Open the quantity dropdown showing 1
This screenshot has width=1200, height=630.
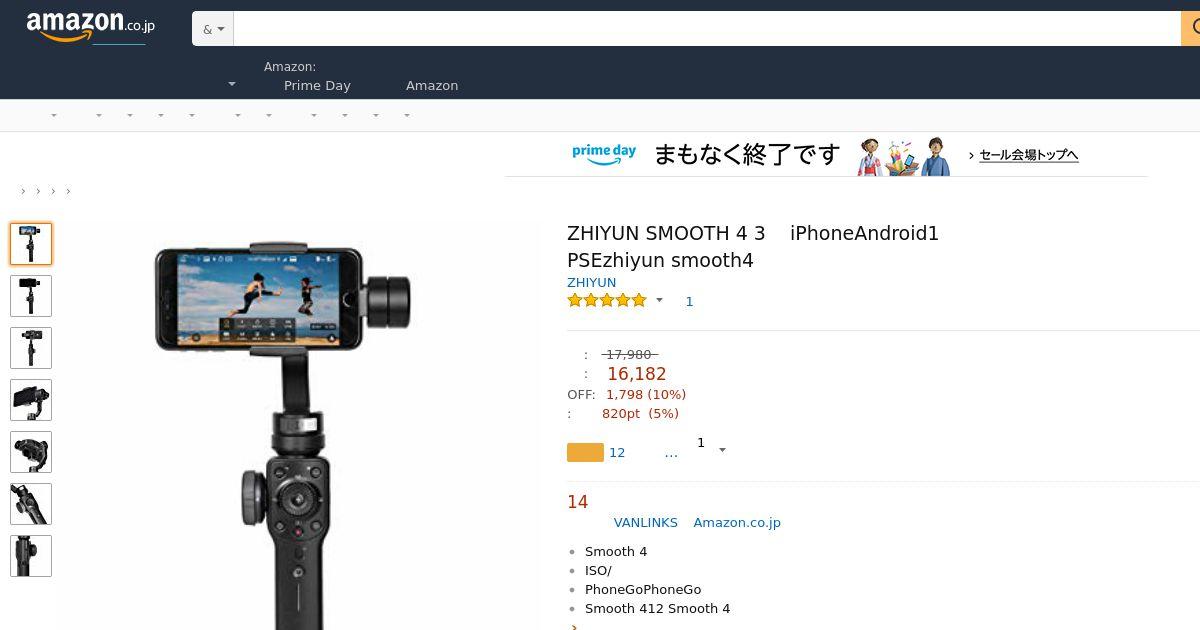tap(711, 445)
